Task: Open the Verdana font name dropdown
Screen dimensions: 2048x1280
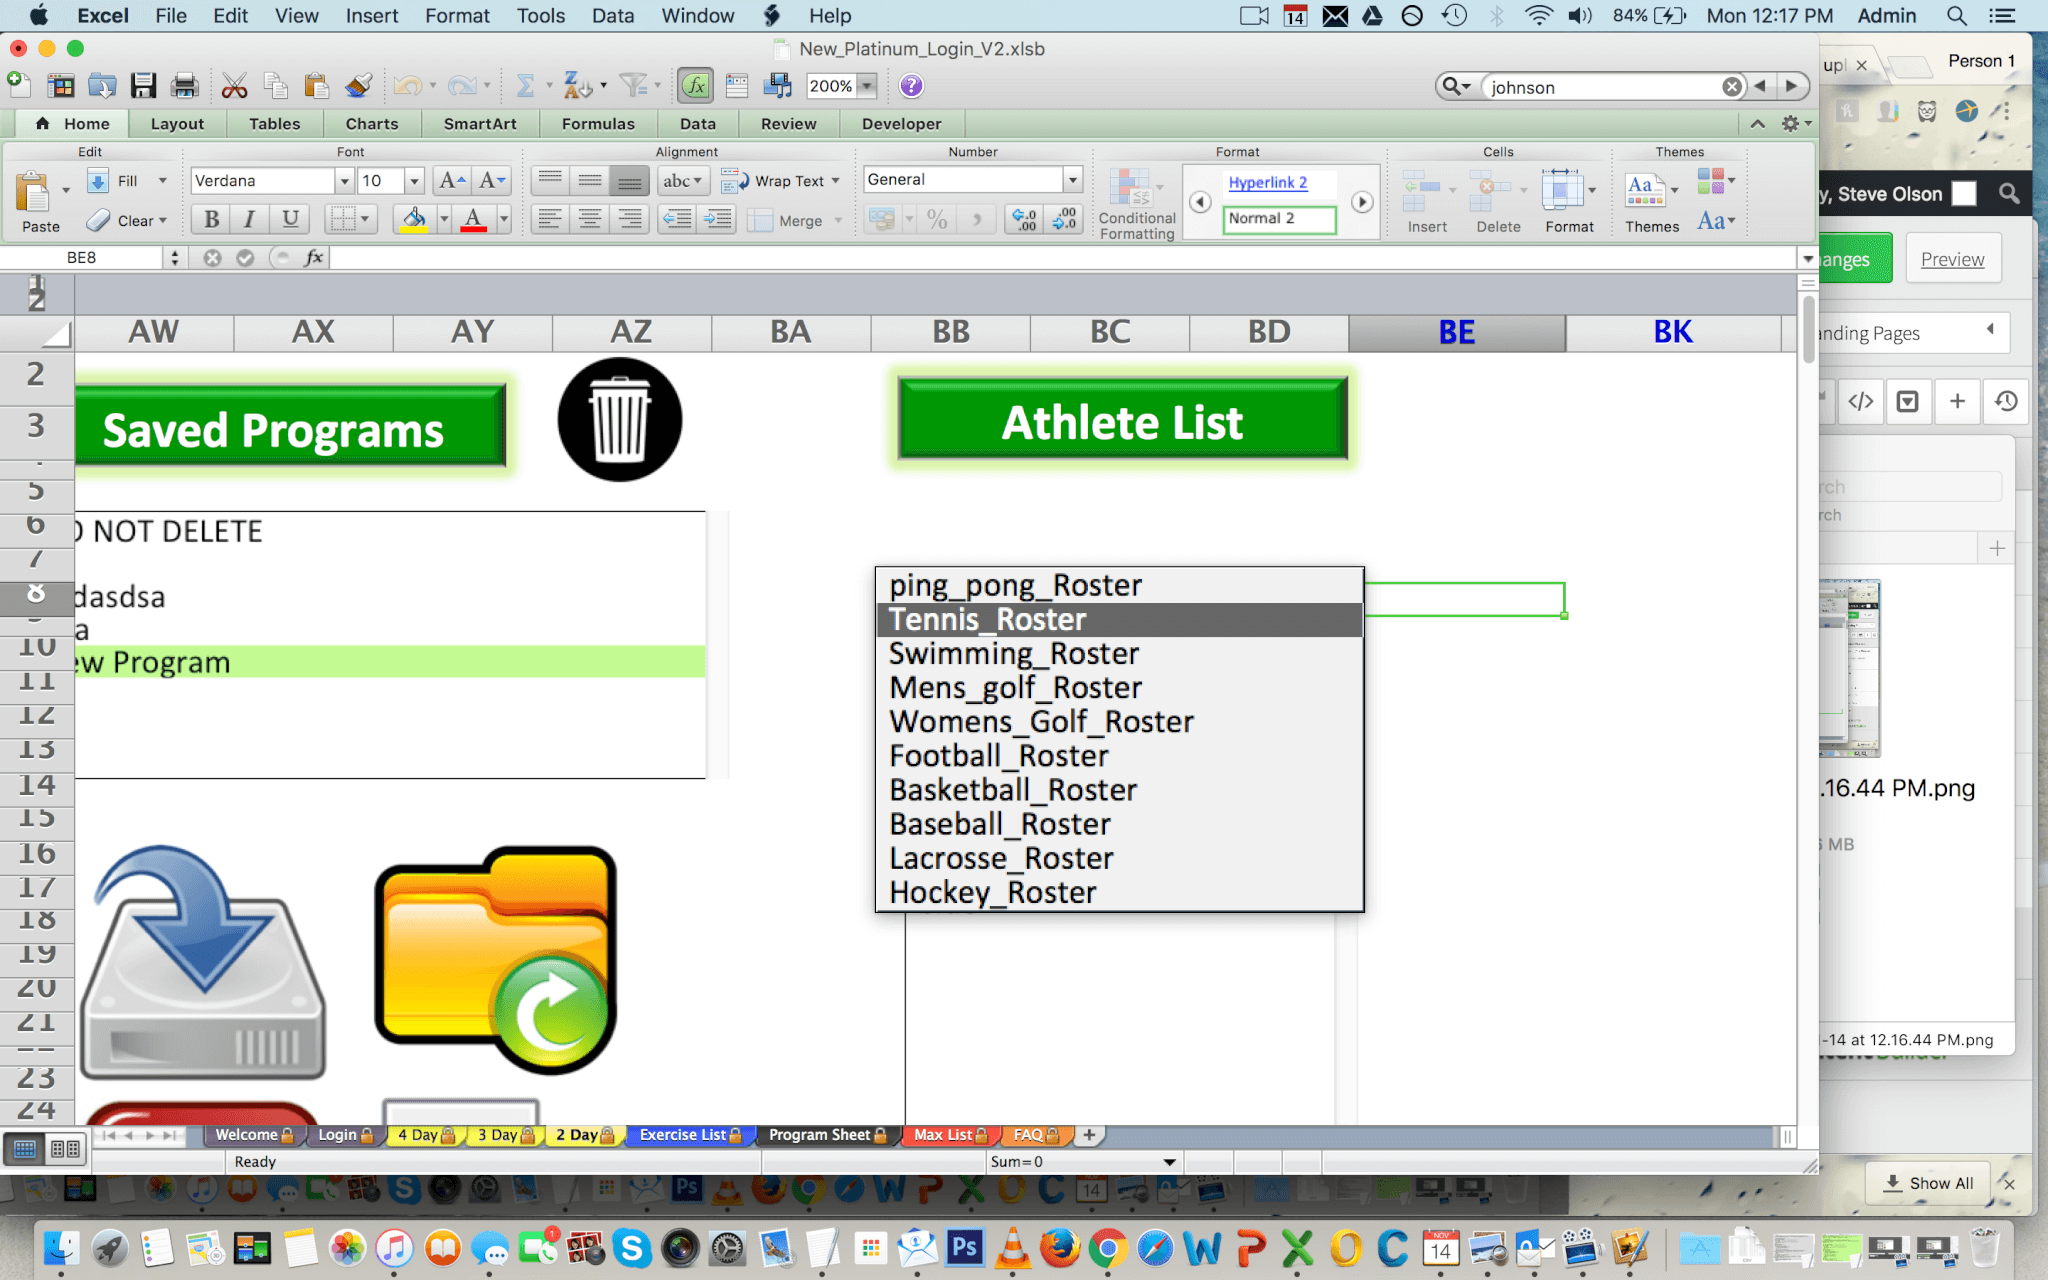Action: coord(344,181)
